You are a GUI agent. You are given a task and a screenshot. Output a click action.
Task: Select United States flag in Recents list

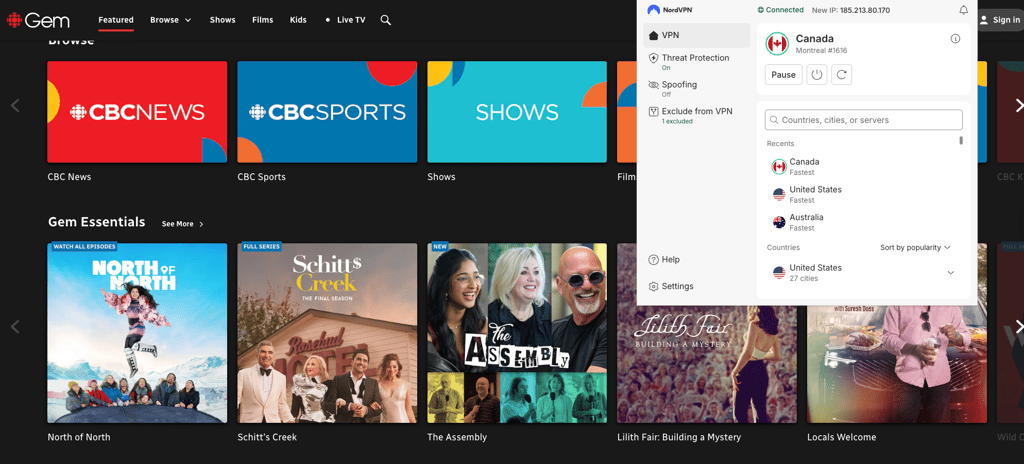pyautogui.click(x=778, y=194)
